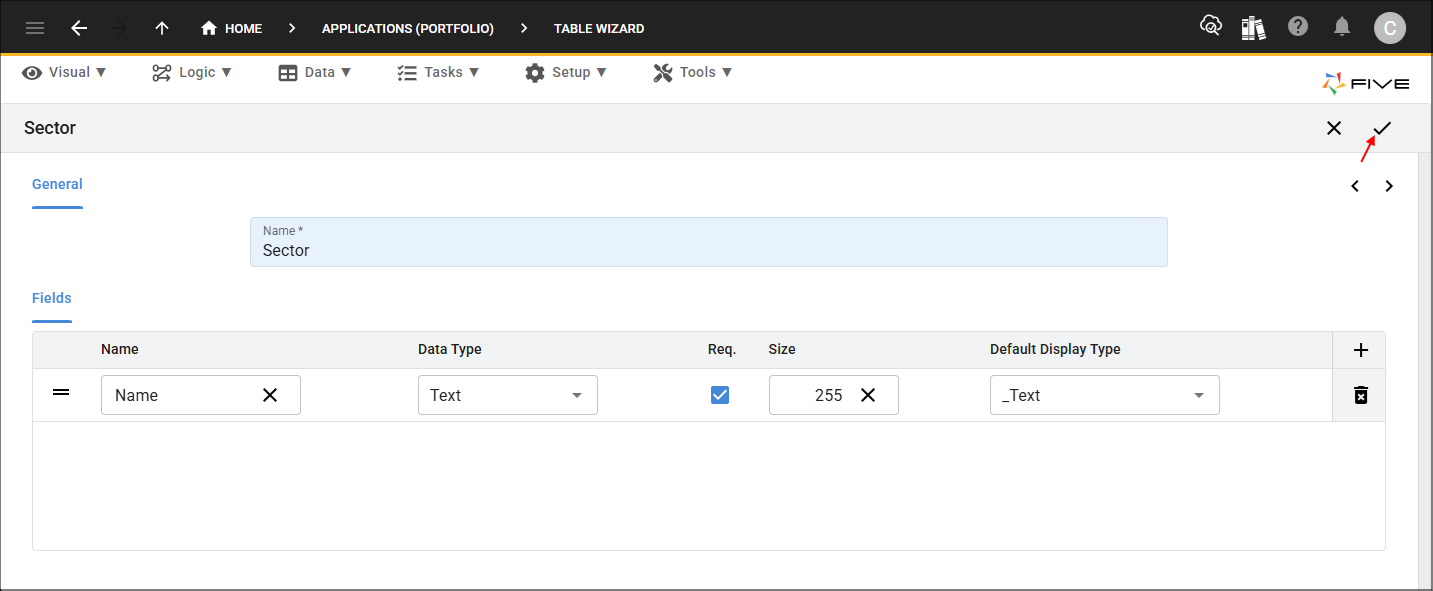The width and height of the screenshot is (1433, 591).
Task: Expand the Default Display Type _Text dropdown
Action: pos(1105,395)
